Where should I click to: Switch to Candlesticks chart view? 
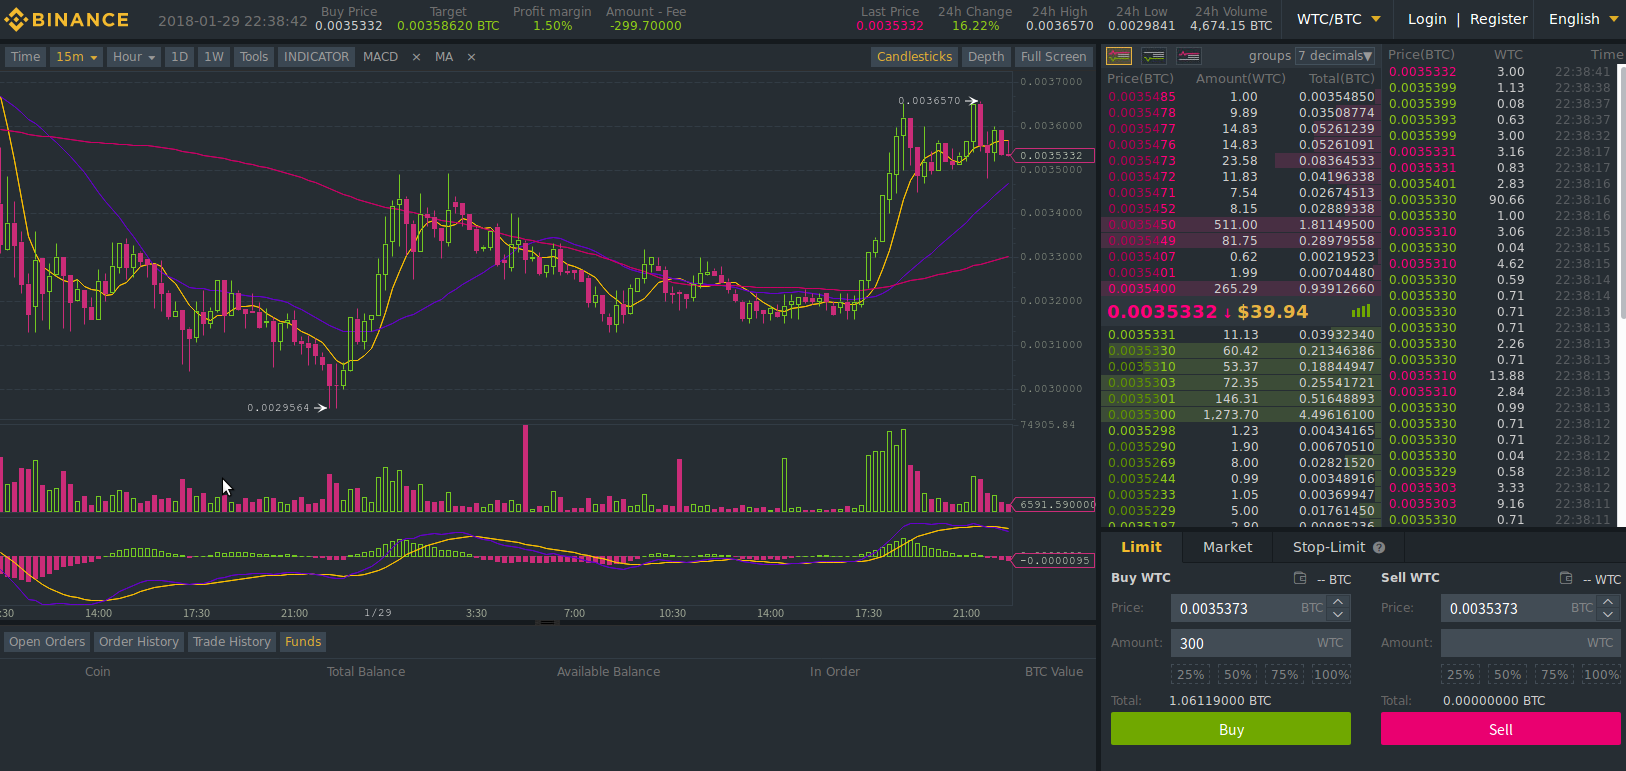coord(914,57)
